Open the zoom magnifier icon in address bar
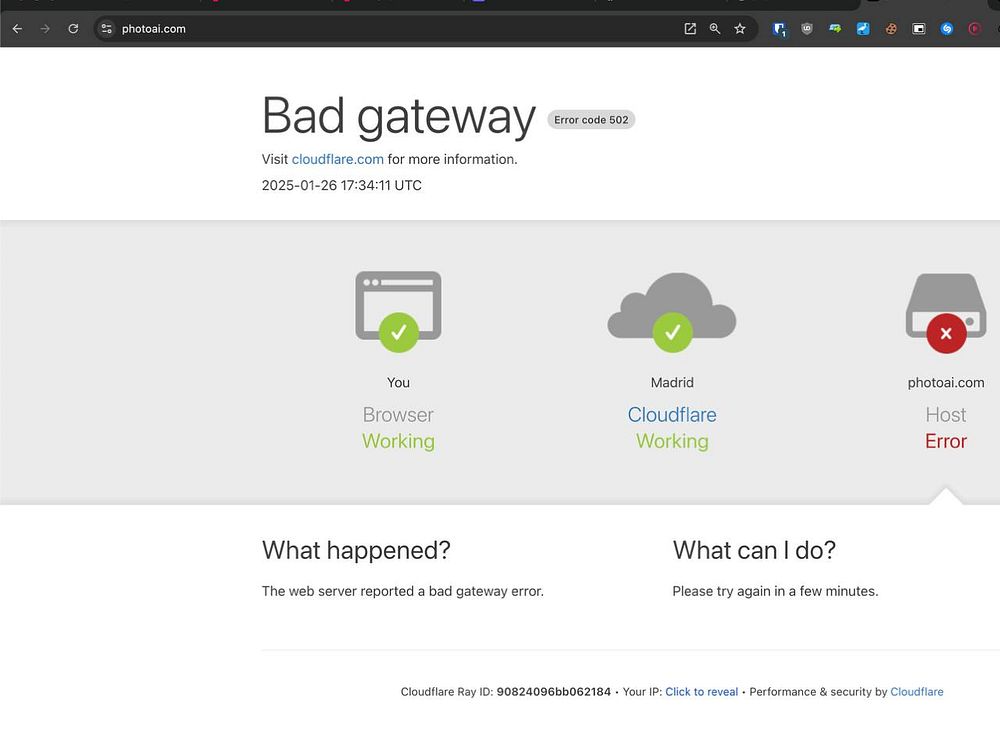This screenshot has width=1000, height=734. point(715,29)
